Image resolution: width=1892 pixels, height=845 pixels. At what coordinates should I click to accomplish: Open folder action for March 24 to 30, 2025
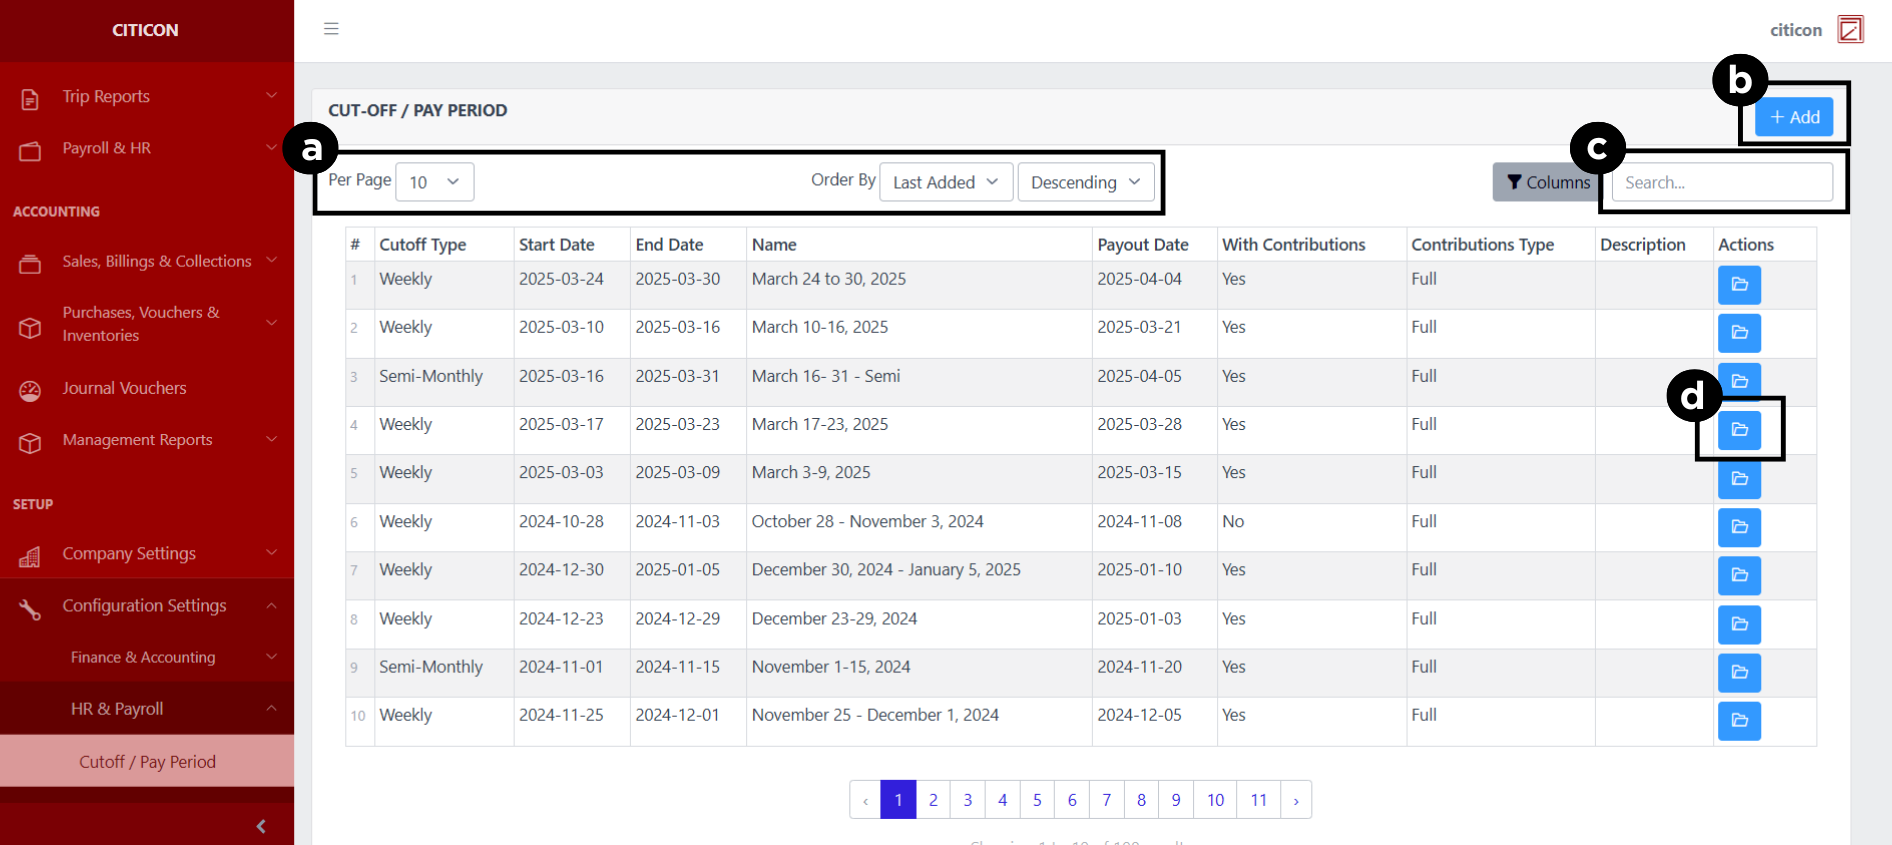1739,285
